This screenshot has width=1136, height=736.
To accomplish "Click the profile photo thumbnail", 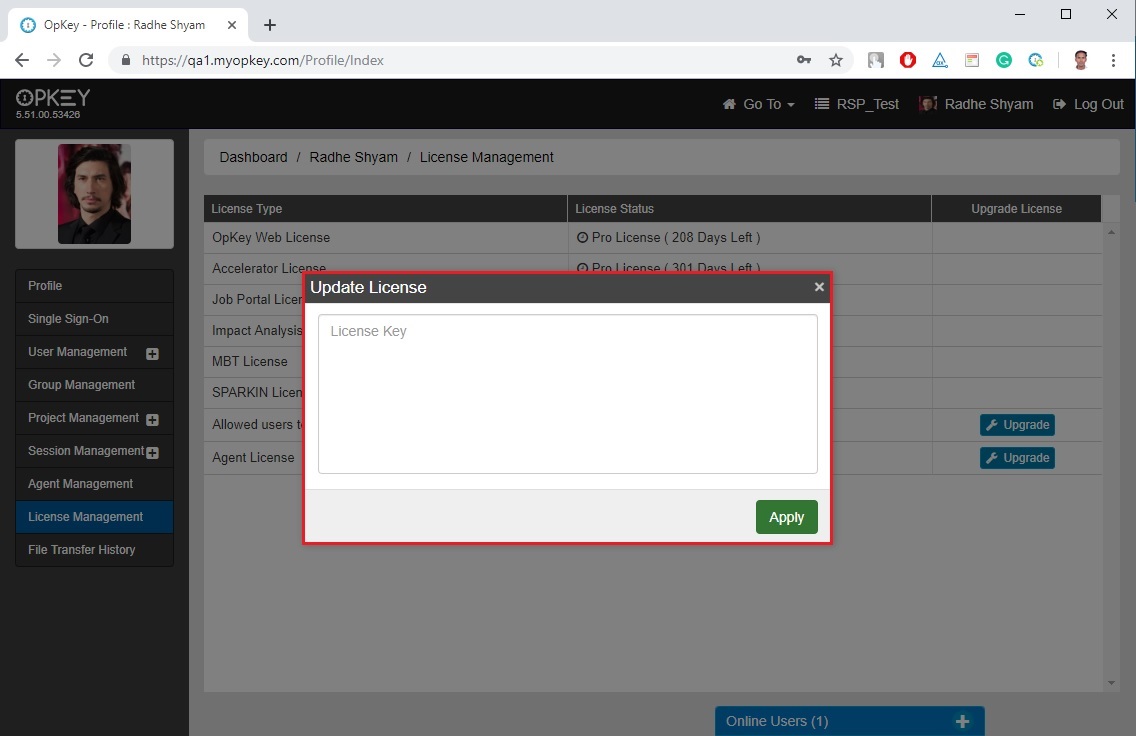I will pyautogui.click(x=94, y=193).
